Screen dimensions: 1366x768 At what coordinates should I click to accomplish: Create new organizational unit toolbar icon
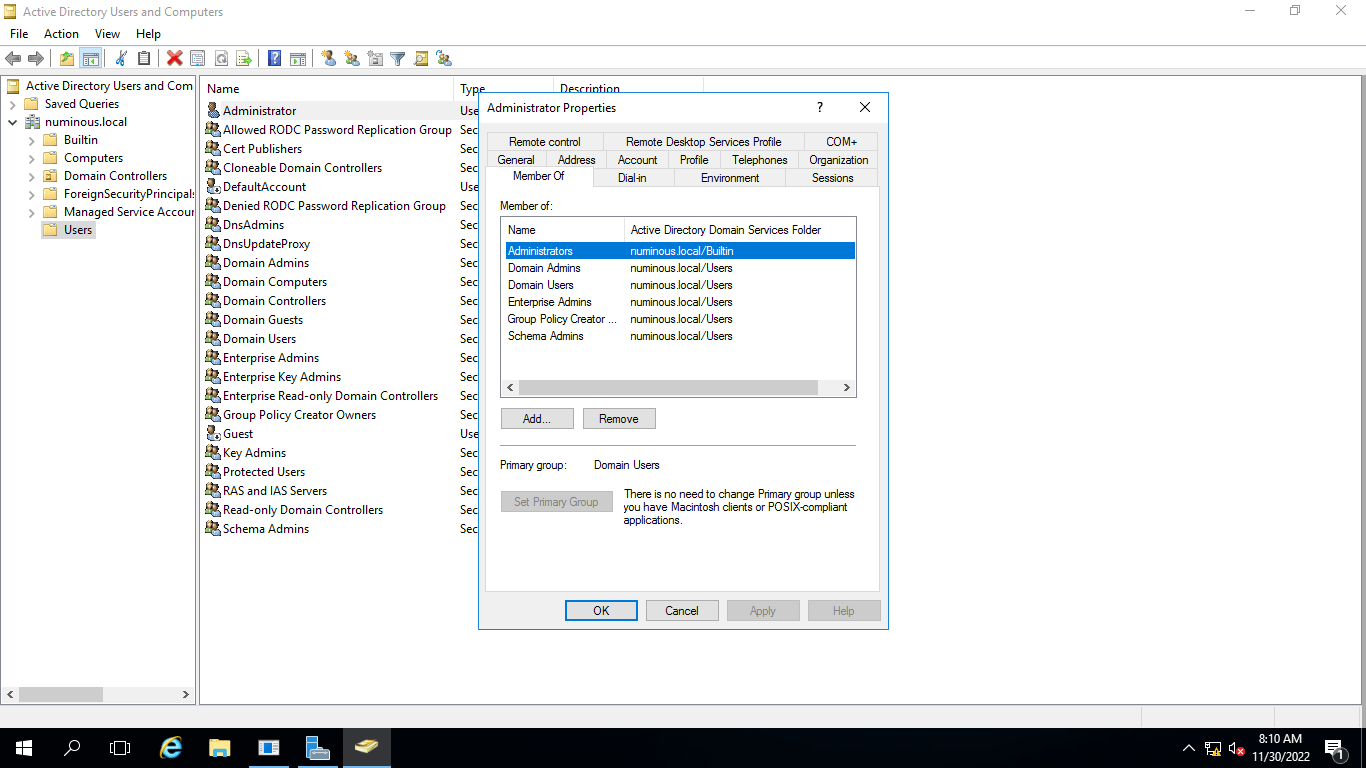point(375,59)
